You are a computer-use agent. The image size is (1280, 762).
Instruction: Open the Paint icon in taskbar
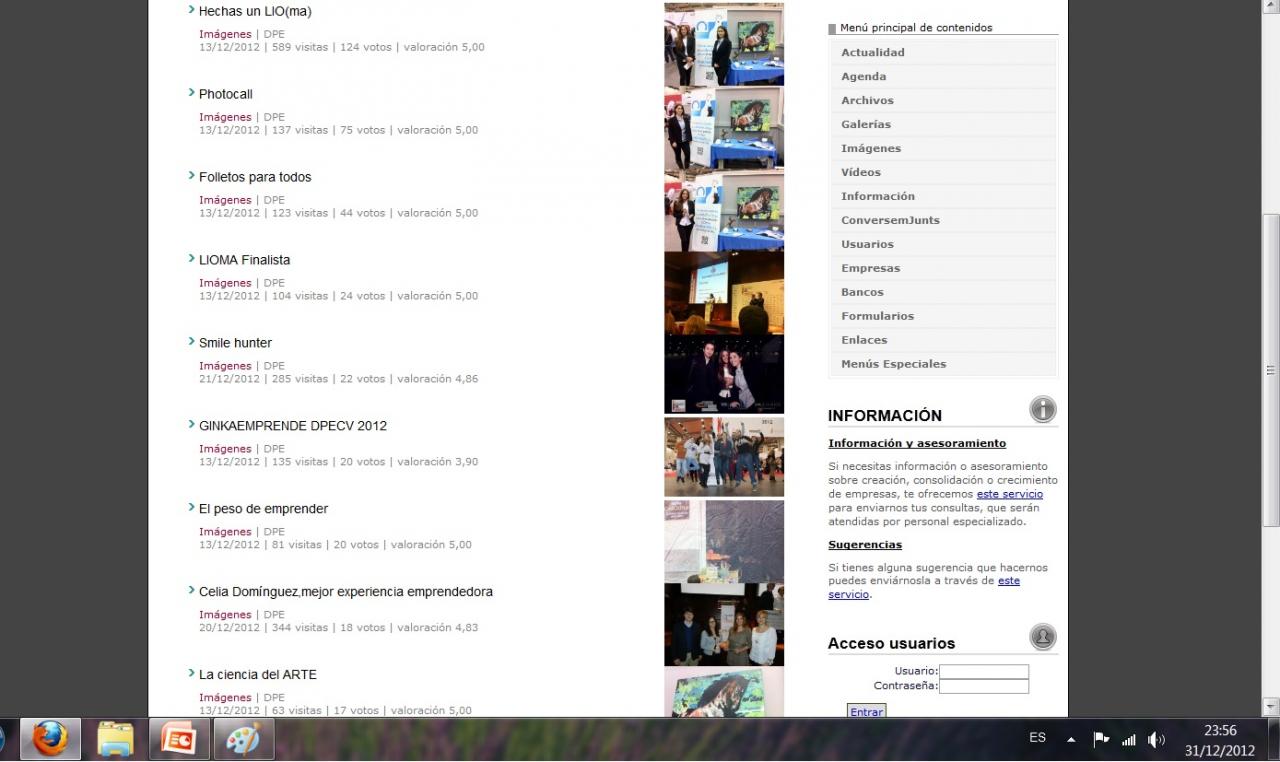pos(243,739)
